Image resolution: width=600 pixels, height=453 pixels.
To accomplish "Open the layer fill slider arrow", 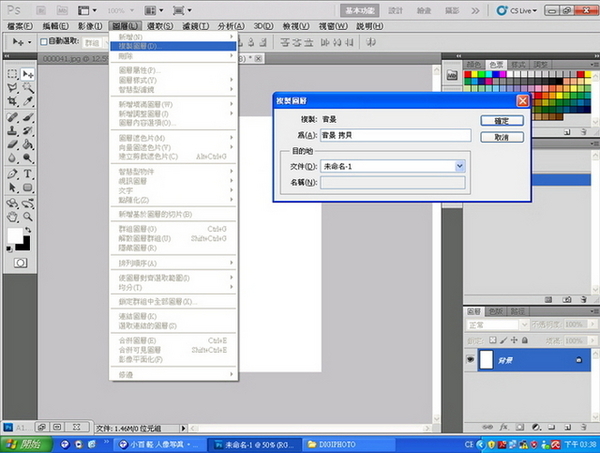I will coord(593,340).
